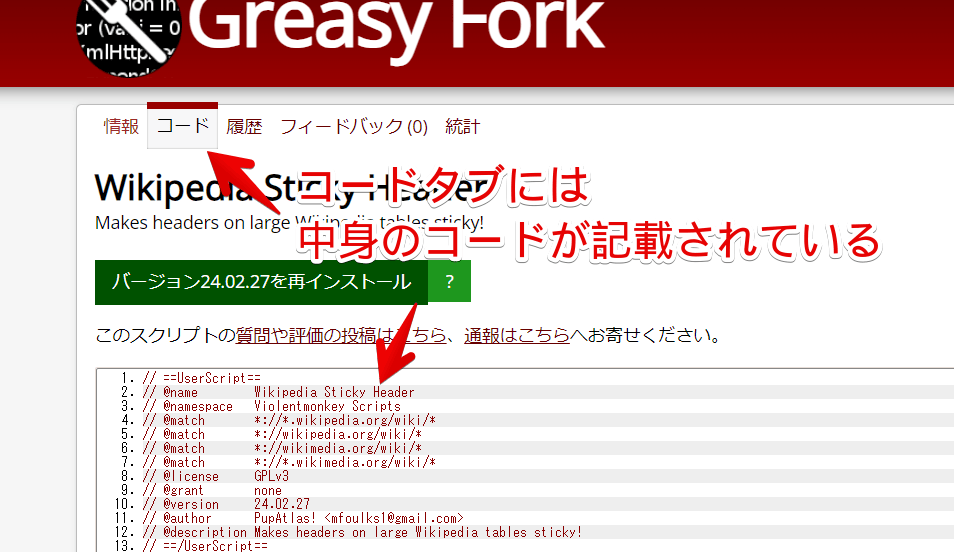Click the '@match *://*.wikipedia.org/wiki/*' line
954x552 pixels.
pos(289,420)
